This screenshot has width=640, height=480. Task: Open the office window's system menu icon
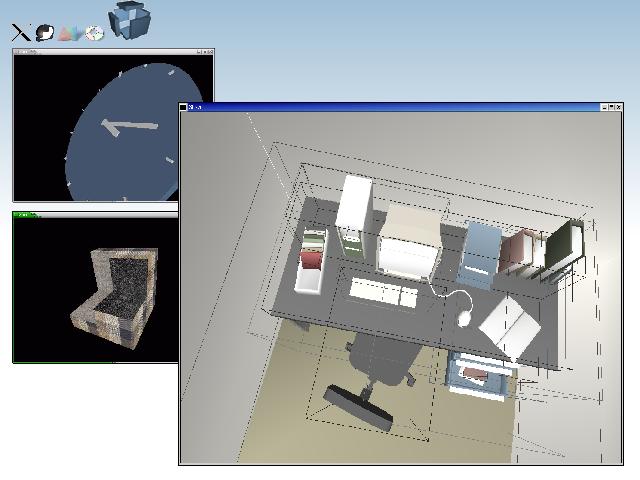click(x=184, y=107)
